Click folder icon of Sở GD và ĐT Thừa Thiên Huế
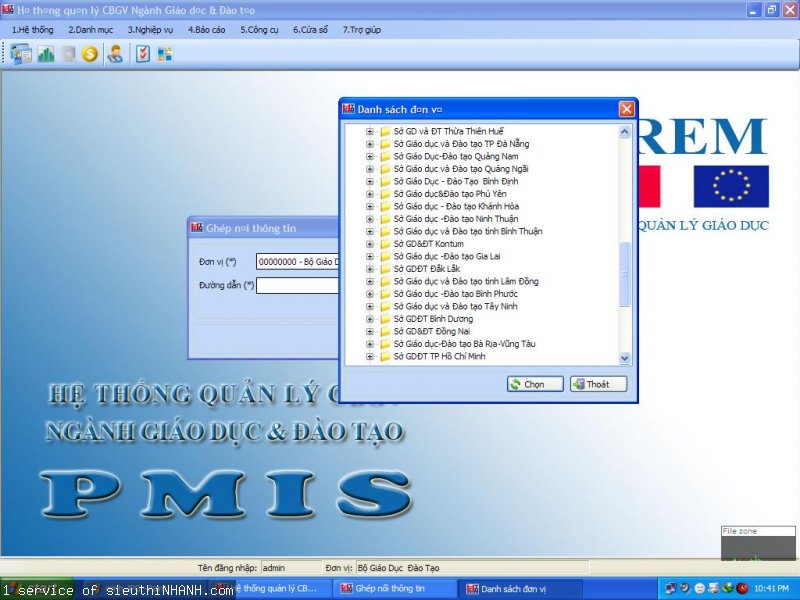Image resolution: width=800 pixels, height=600 pixels. point(385,132)
